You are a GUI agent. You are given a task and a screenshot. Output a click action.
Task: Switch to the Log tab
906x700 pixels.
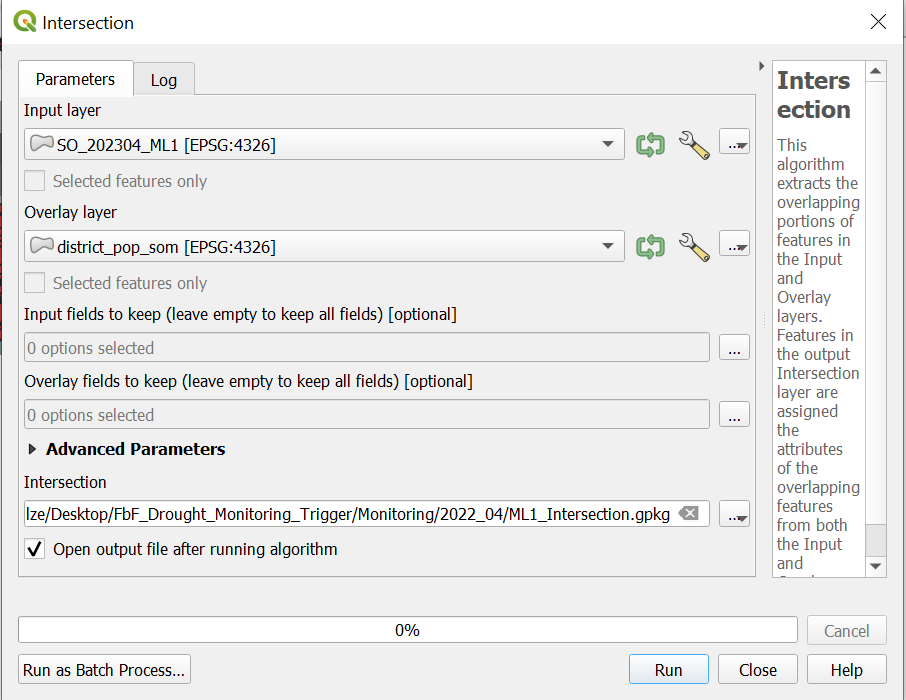tap(164, 80)
